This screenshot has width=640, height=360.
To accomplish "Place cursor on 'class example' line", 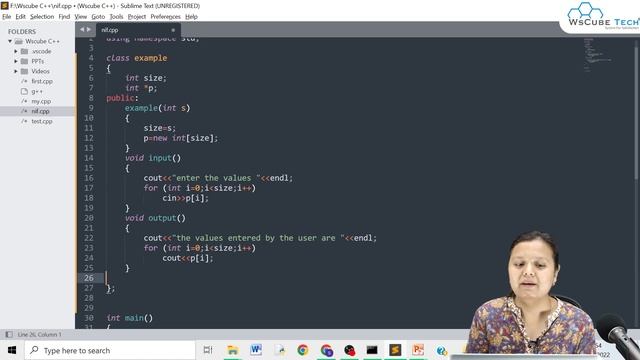I will (137, 58).
